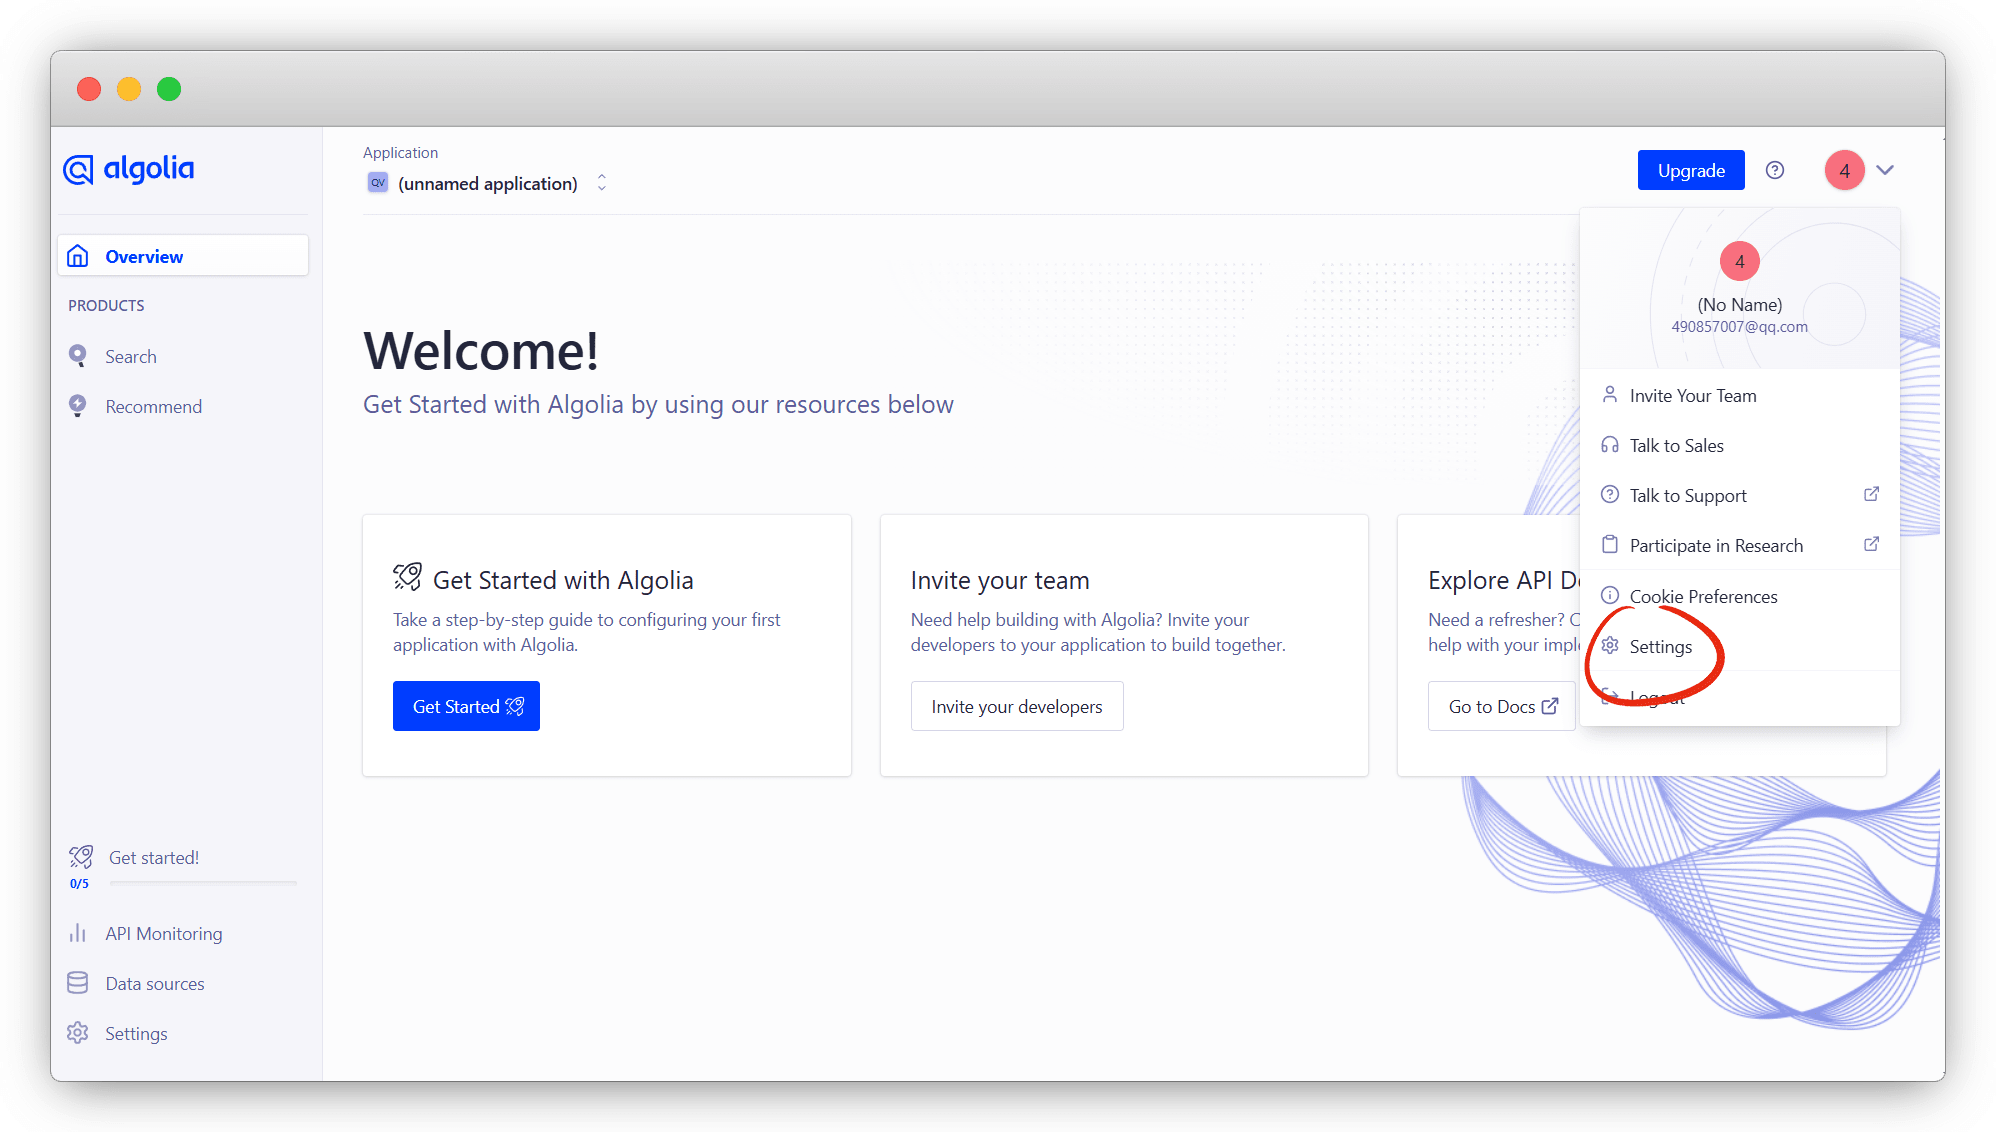Collapse the user account menu chevron
Image resolution: width=1996 pixels, height=1132 pixels.
[x=1885, y=170]
